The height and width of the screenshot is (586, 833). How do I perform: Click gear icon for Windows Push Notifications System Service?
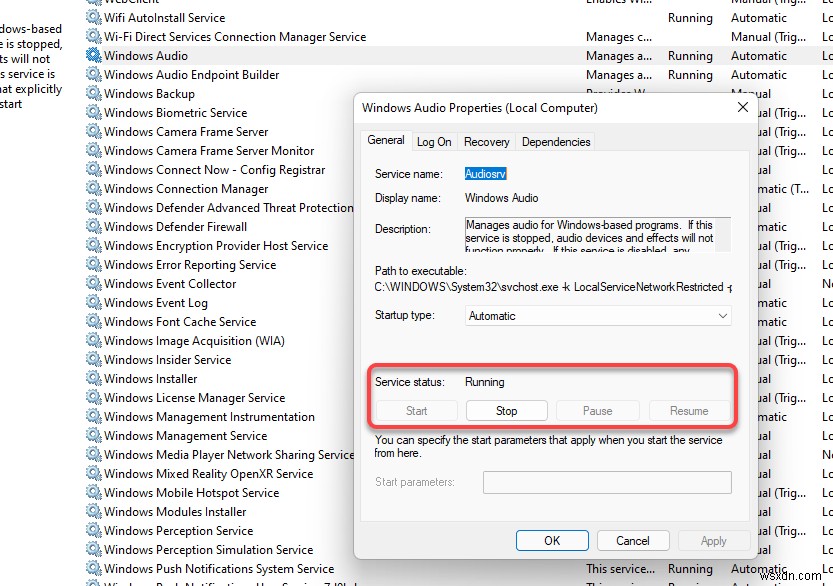point(94,568)
